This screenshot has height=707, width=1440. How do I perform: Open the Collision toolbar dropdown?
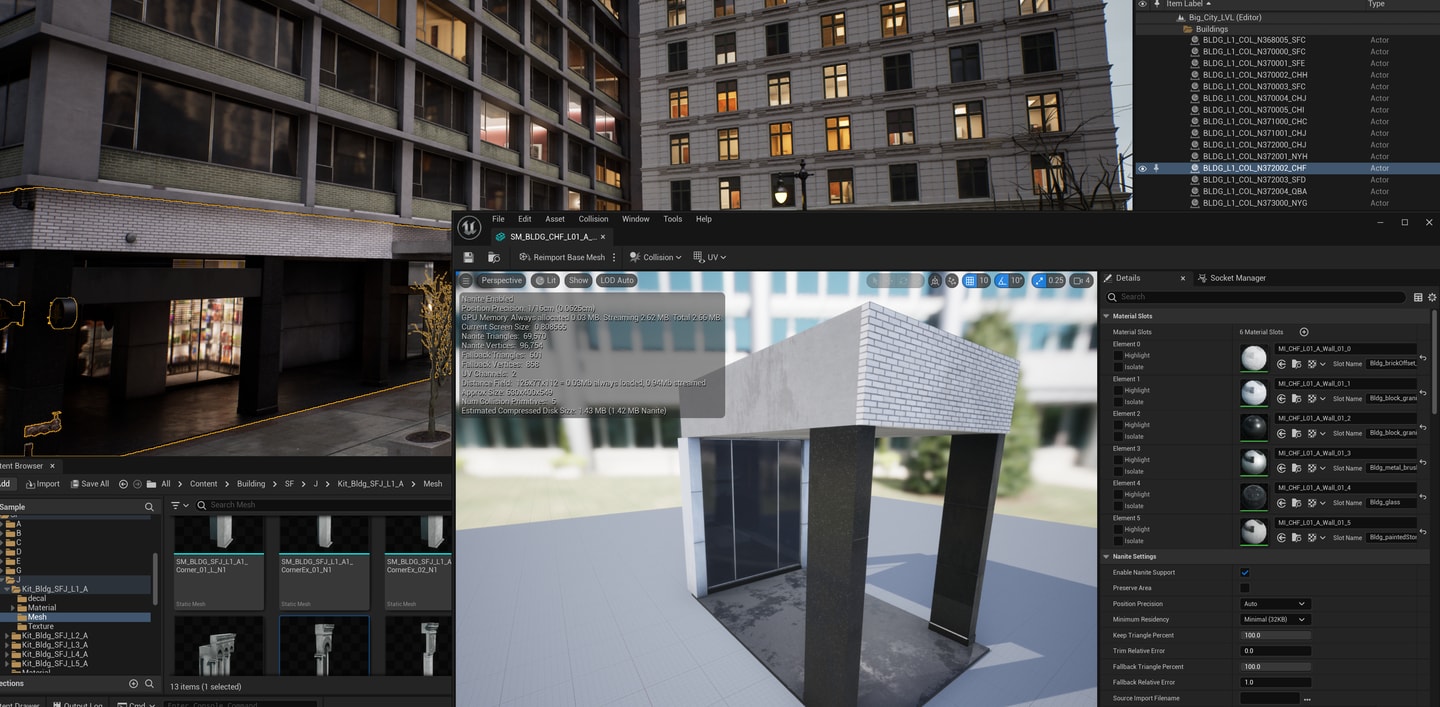(x=656, y=258)
